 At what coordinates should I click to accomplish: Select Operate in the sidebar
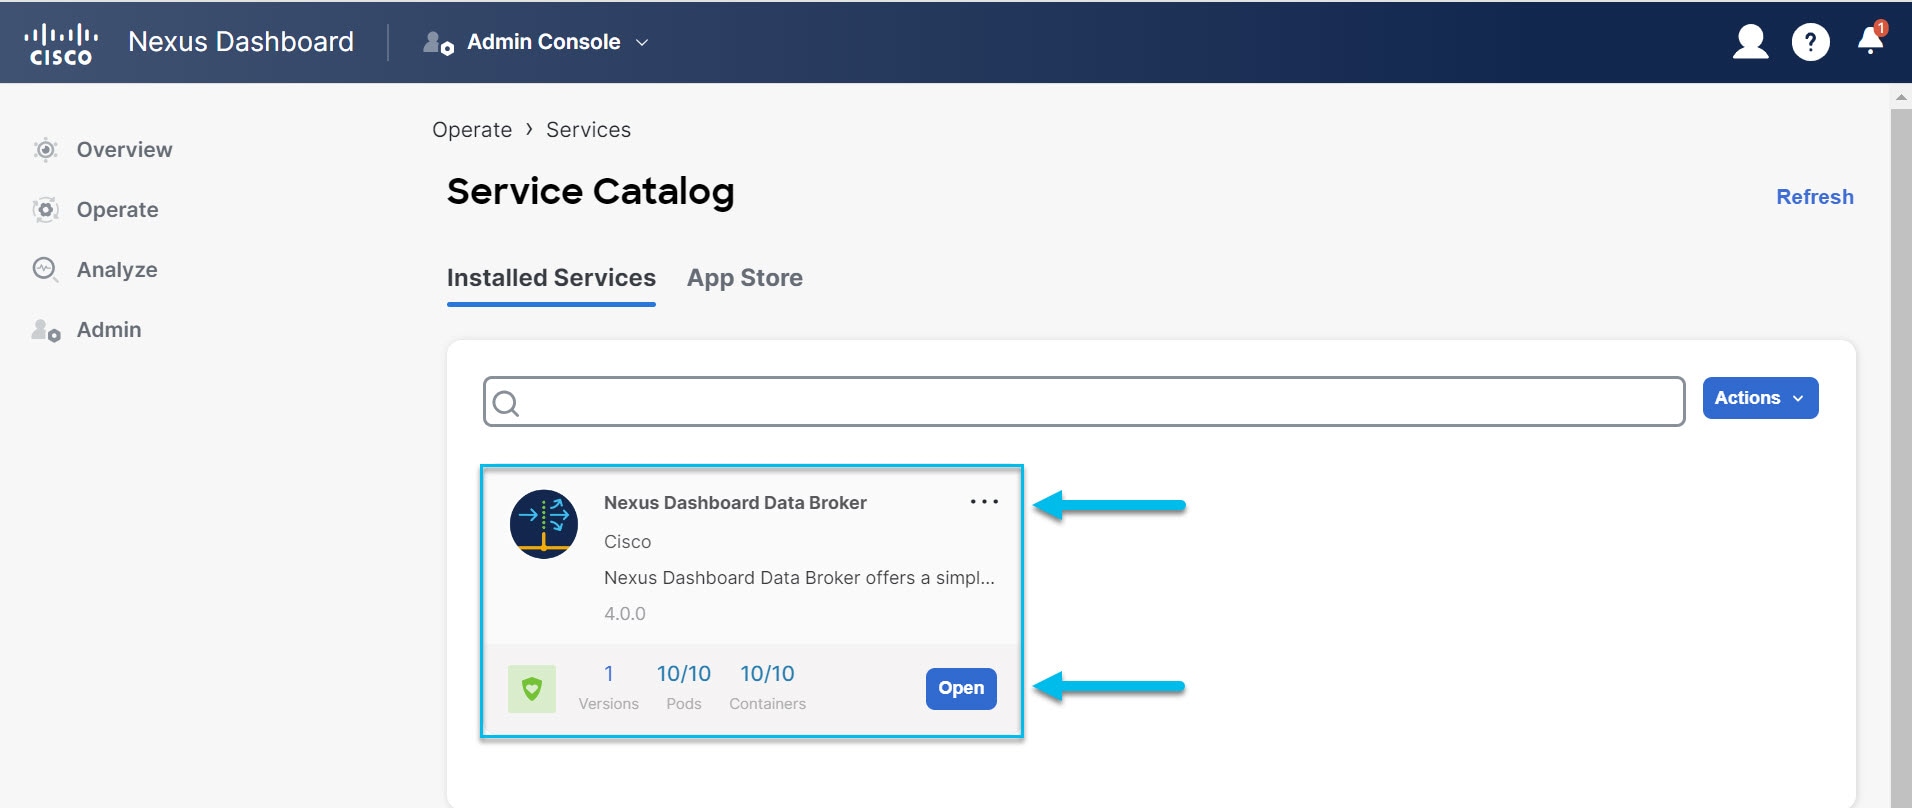coord(117,210)
